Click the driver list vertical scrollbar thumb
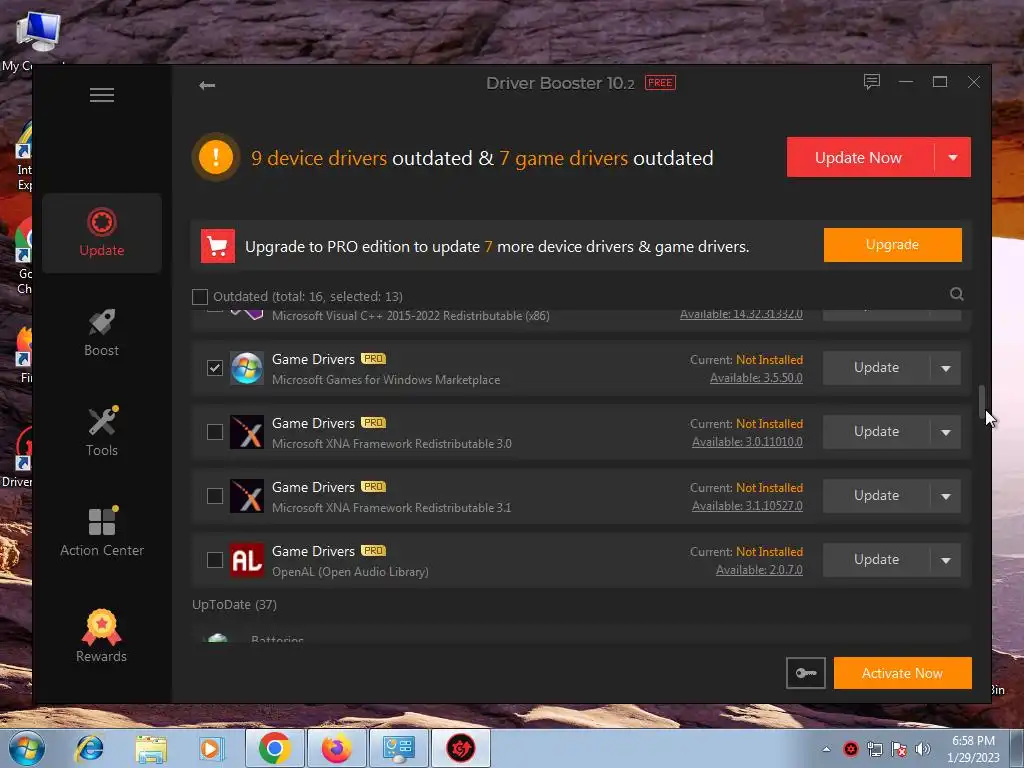This screenshot has height=768, width=1024. (x=981, y=402)
